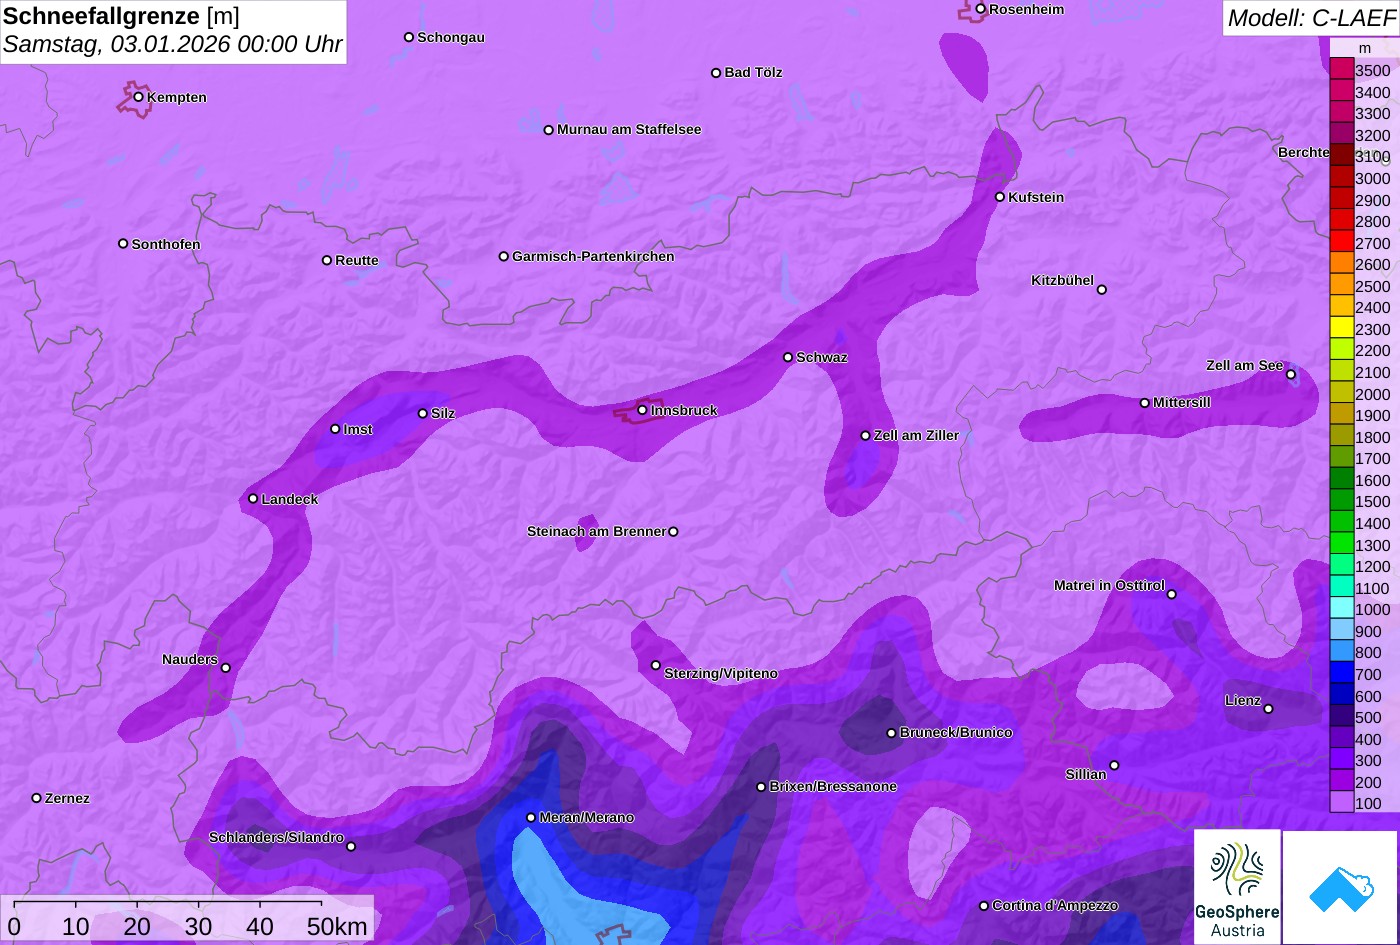Click the blue cloud arrow logo

[x=1341, y=888]
